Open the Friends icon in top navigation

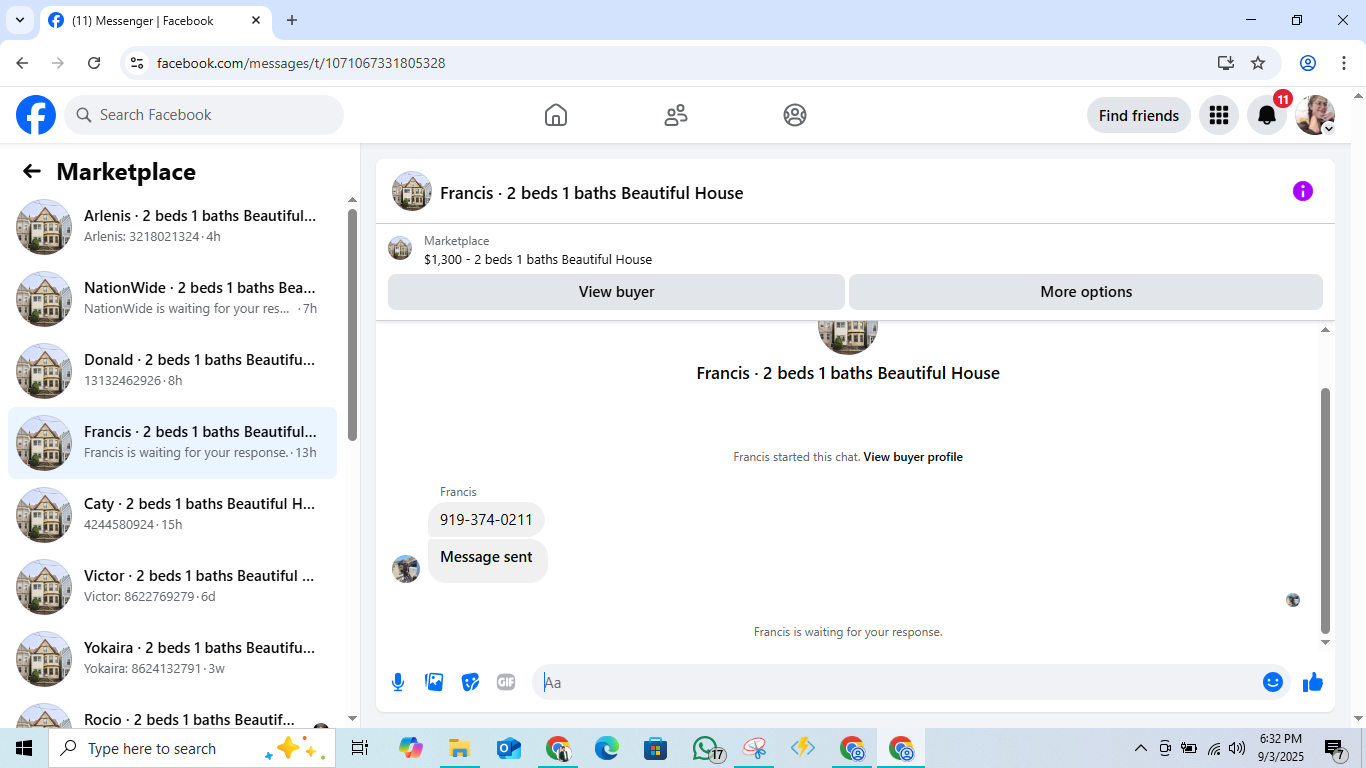(676, 115)
